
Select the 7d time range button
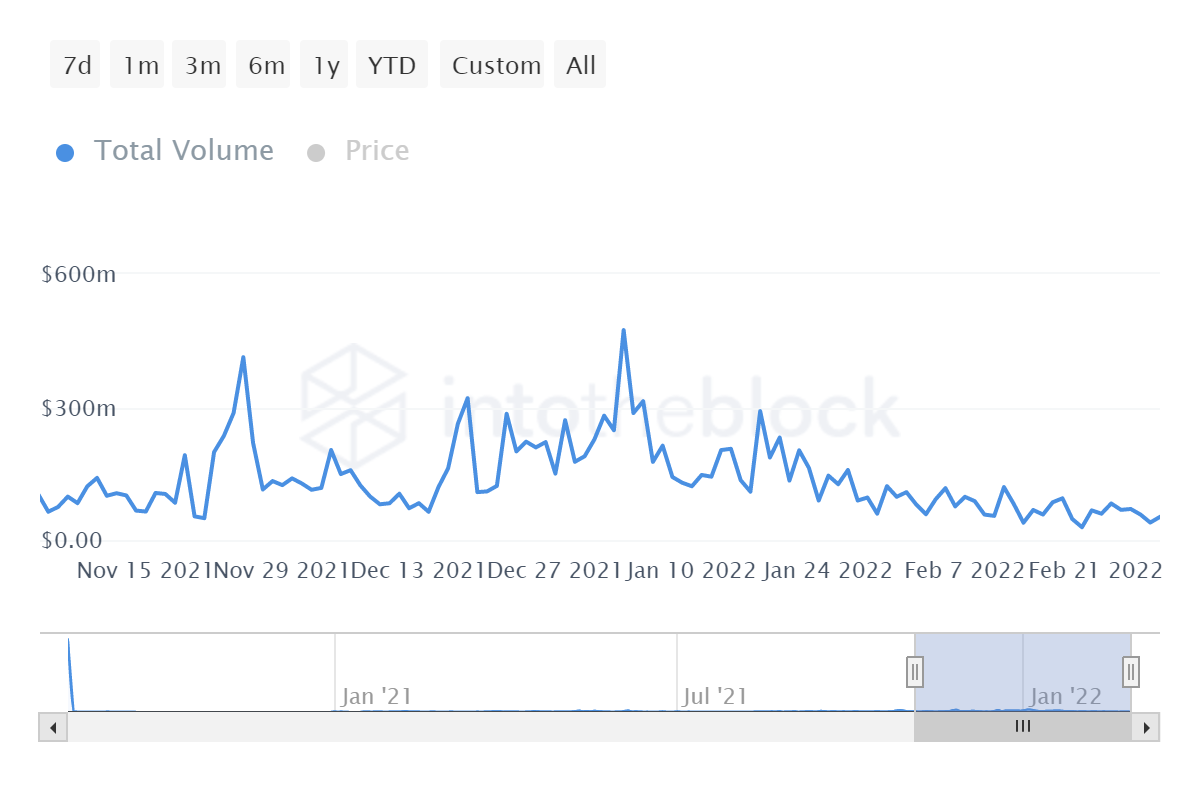tap(76, 66)
